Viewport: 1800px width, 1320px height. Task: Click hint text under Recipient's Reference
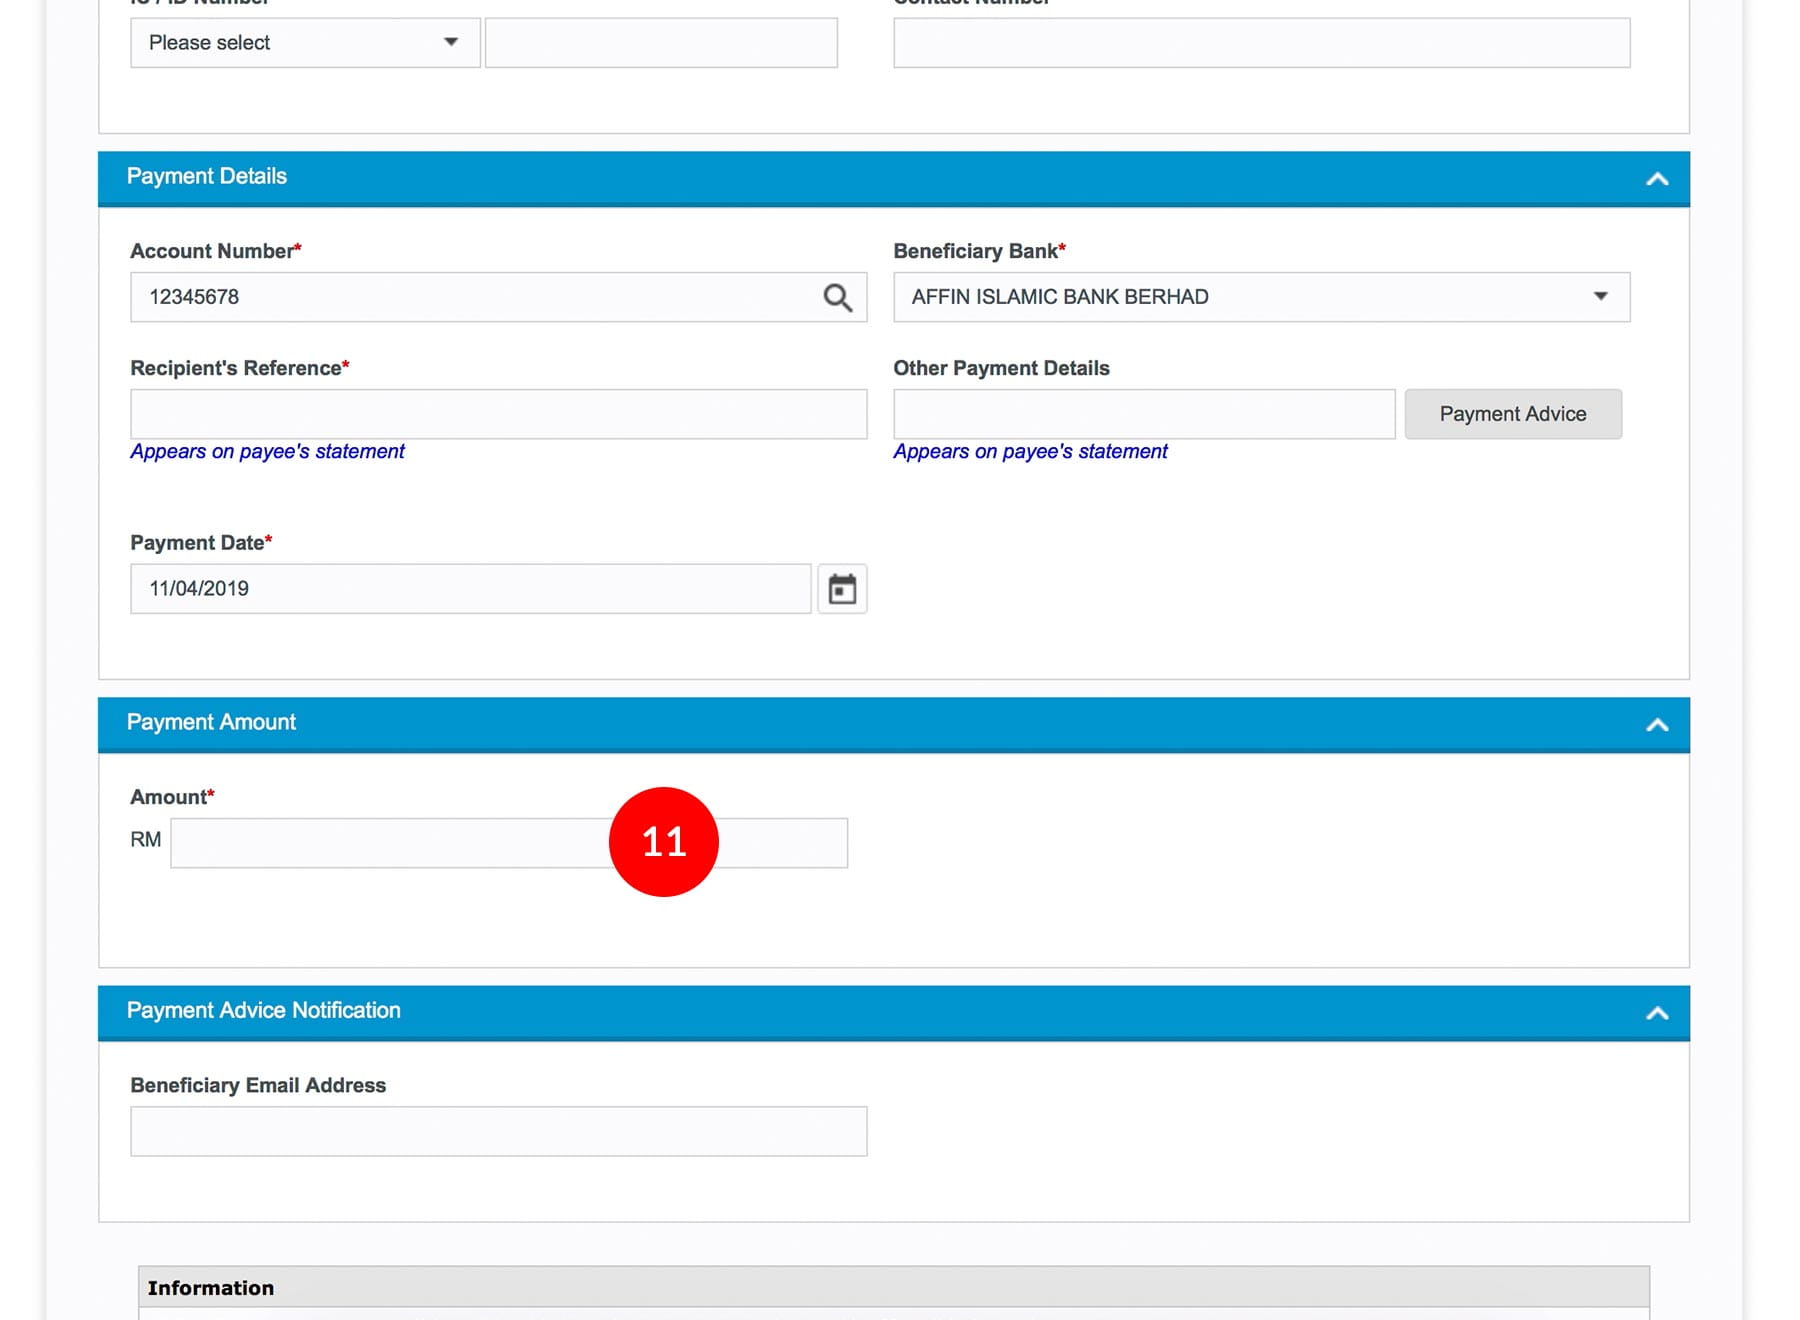tap(267, 451)
